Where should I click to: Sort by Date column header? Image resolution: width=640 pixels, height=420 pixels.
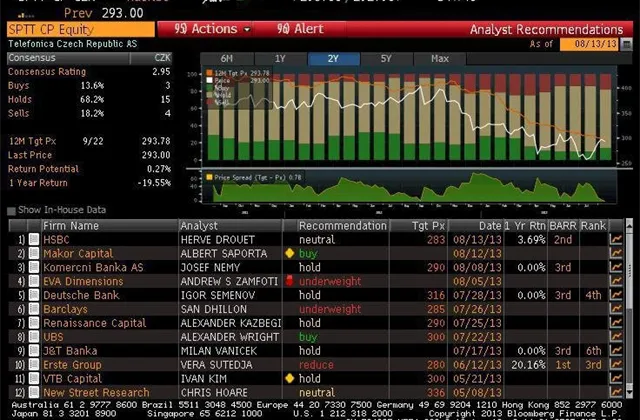tap(476, 226)
